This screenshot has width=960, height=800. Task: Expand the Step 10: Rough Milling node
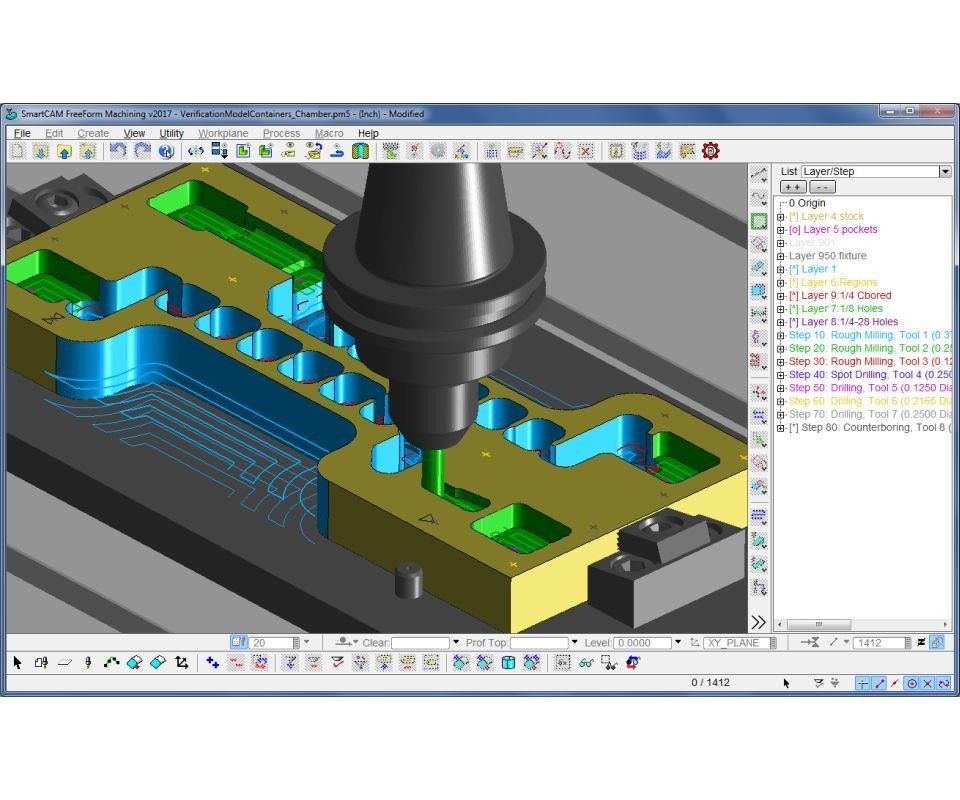point(781,335)
